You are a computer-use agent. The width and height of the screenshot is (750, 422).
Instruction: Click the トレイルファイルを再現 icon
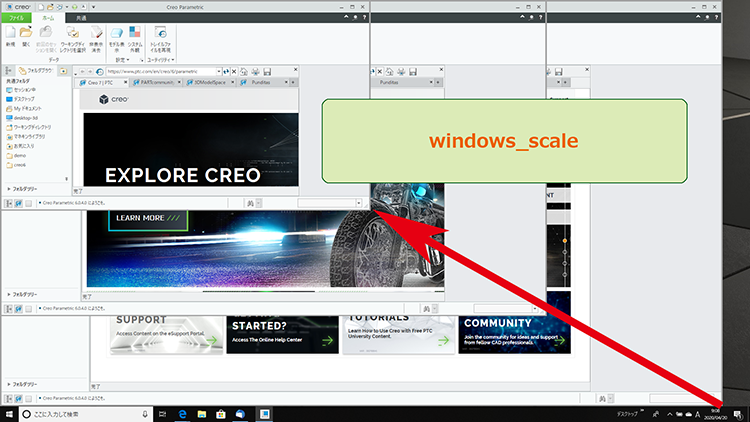click(160, 33)
